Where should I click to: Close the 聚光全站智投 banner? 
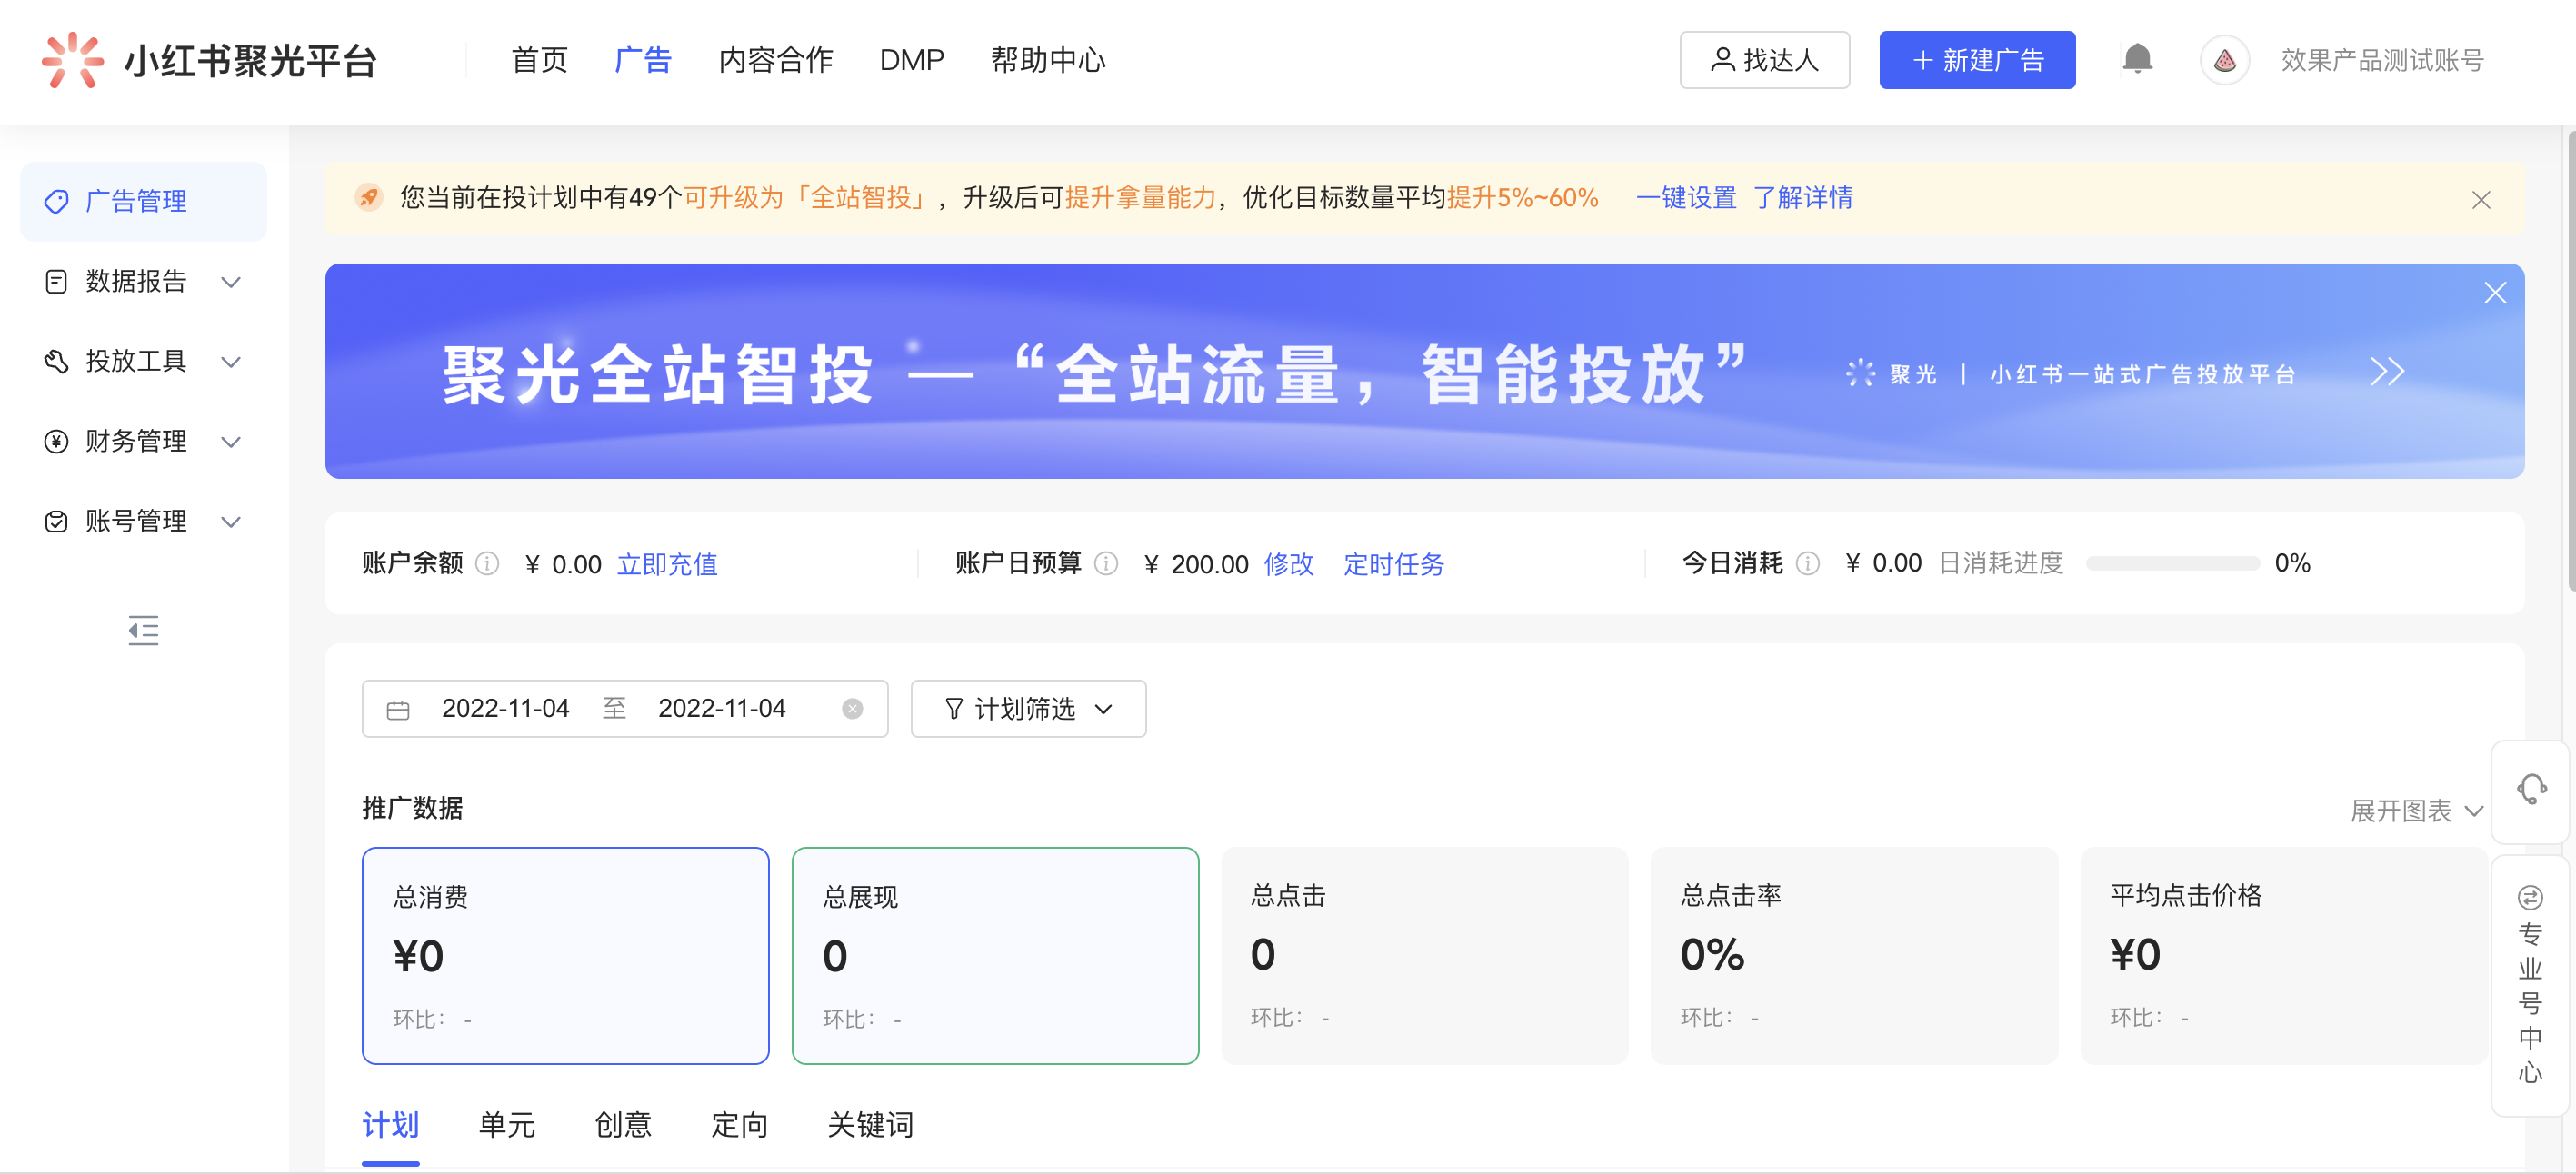pyautogui.click(x=2495, y=293)
